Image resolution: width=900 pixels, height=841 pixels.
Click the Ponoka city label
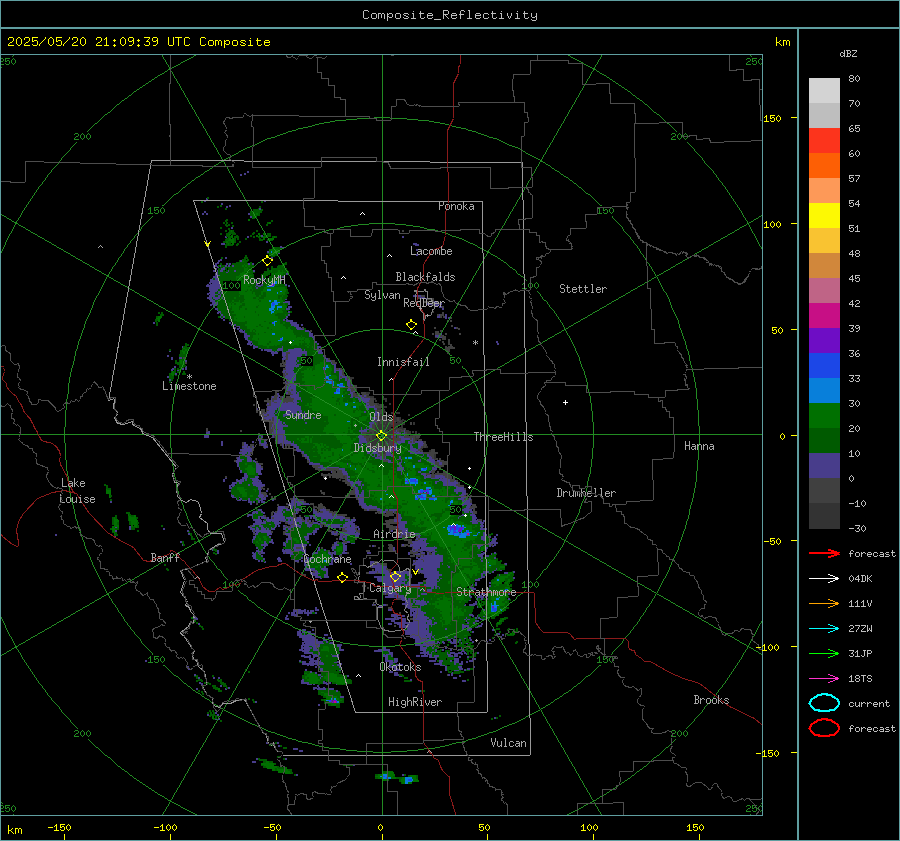[x=456, y=206]
